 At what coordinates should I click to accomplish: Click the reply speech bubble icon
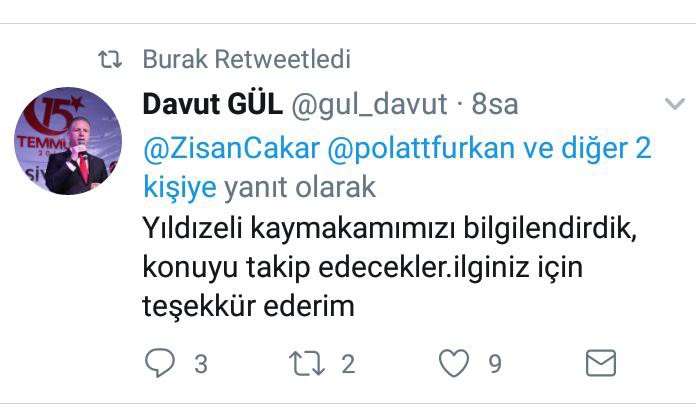pos(160,363)
